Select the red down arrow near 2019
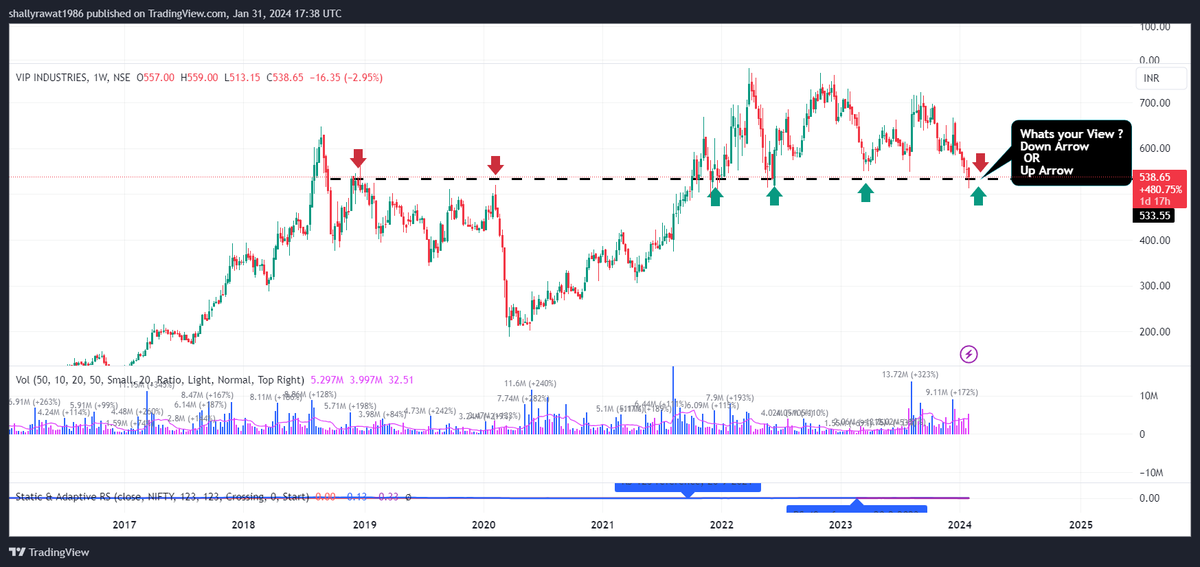 tap(358, 157)
